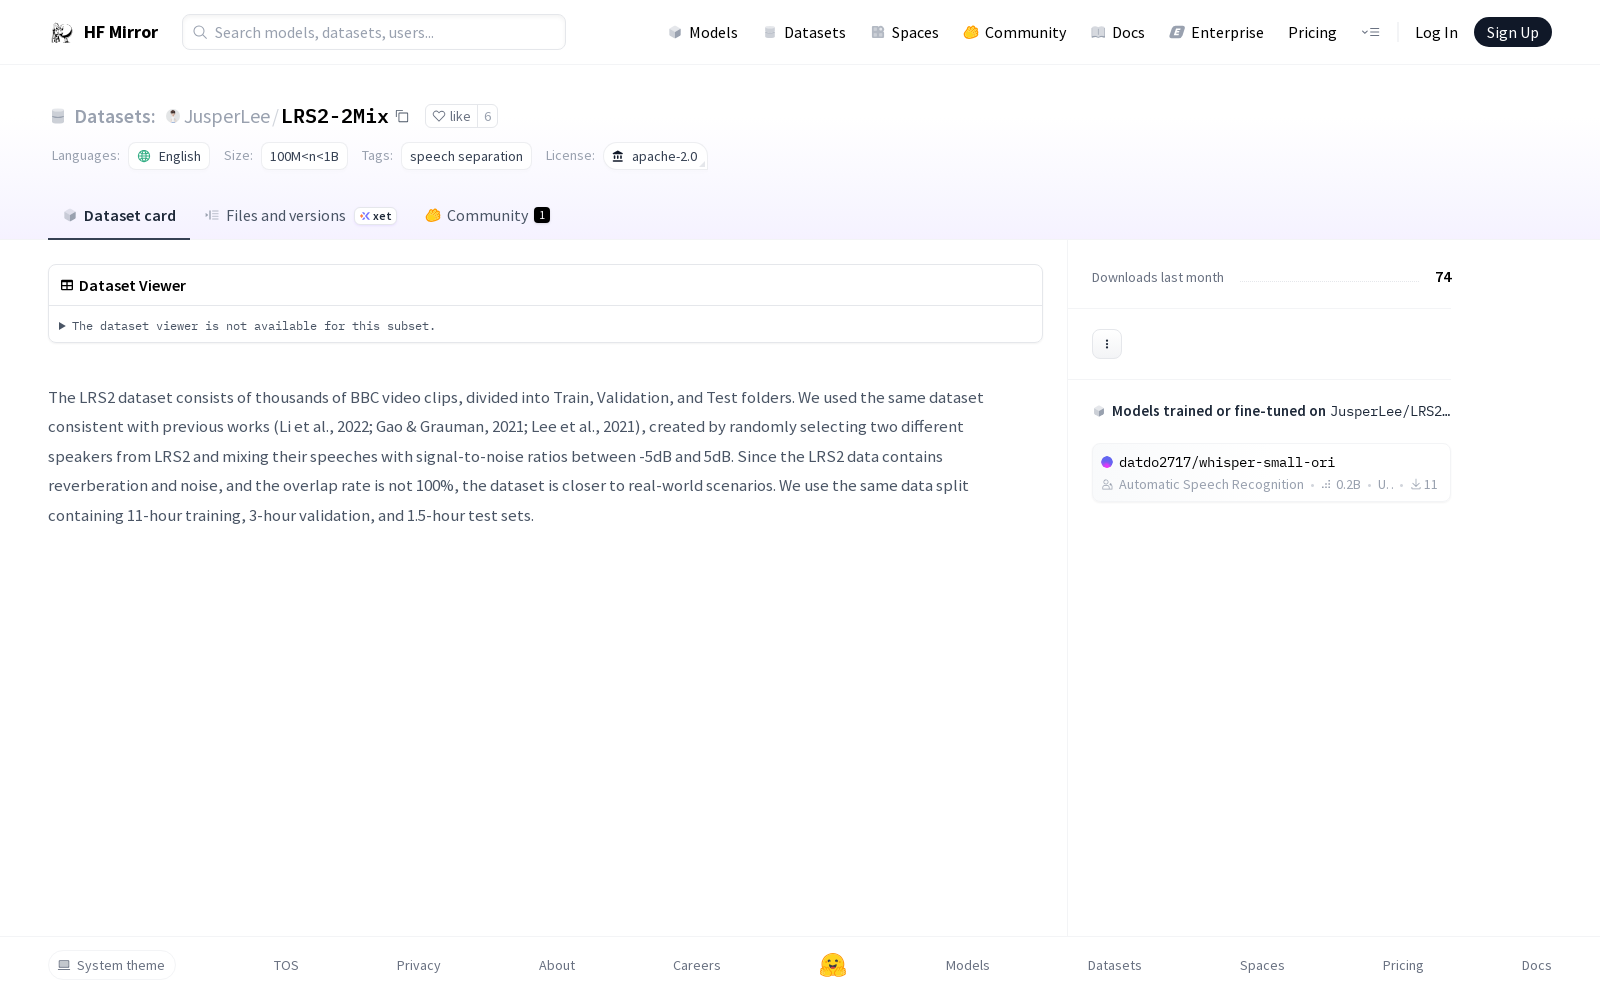
Task: Open Models footer link
Action: 967,965
